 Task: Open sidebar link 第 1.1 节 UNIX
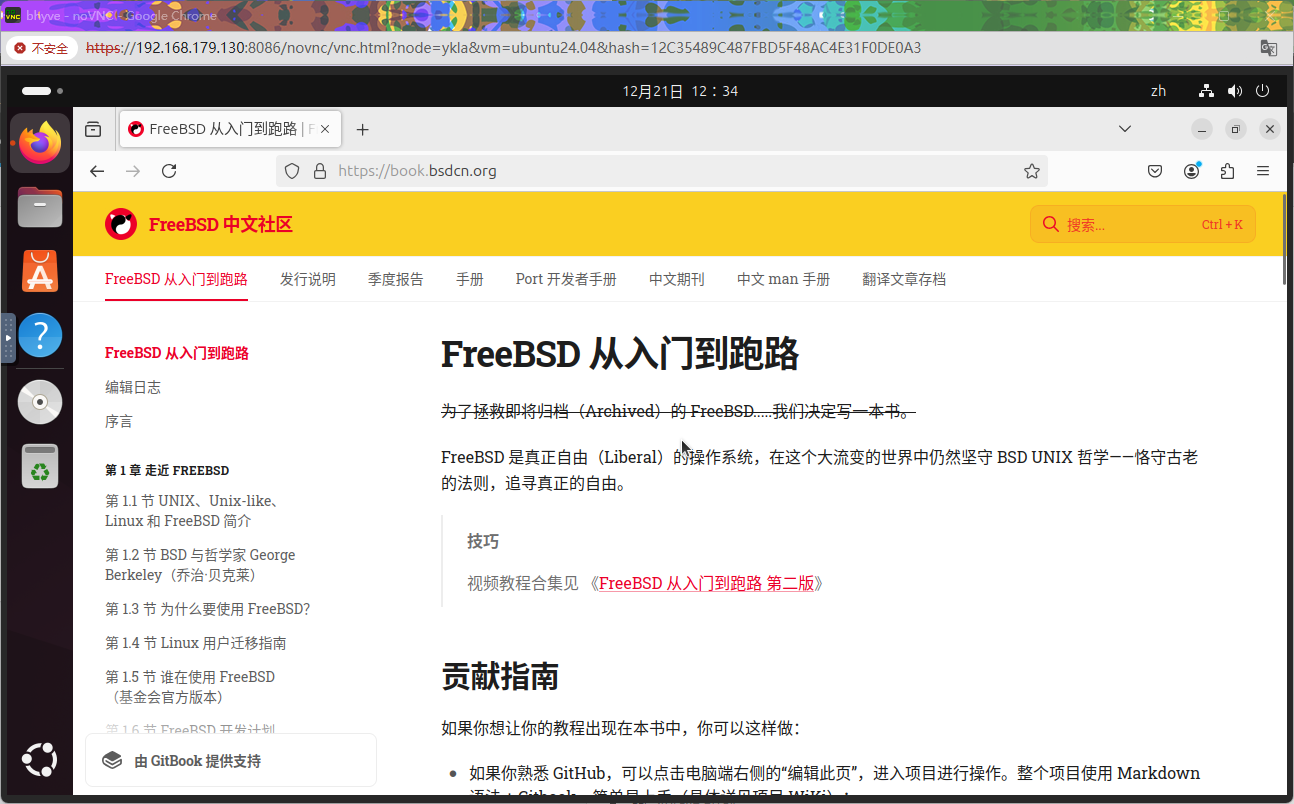pyautogui.click(x=192, y=511)
